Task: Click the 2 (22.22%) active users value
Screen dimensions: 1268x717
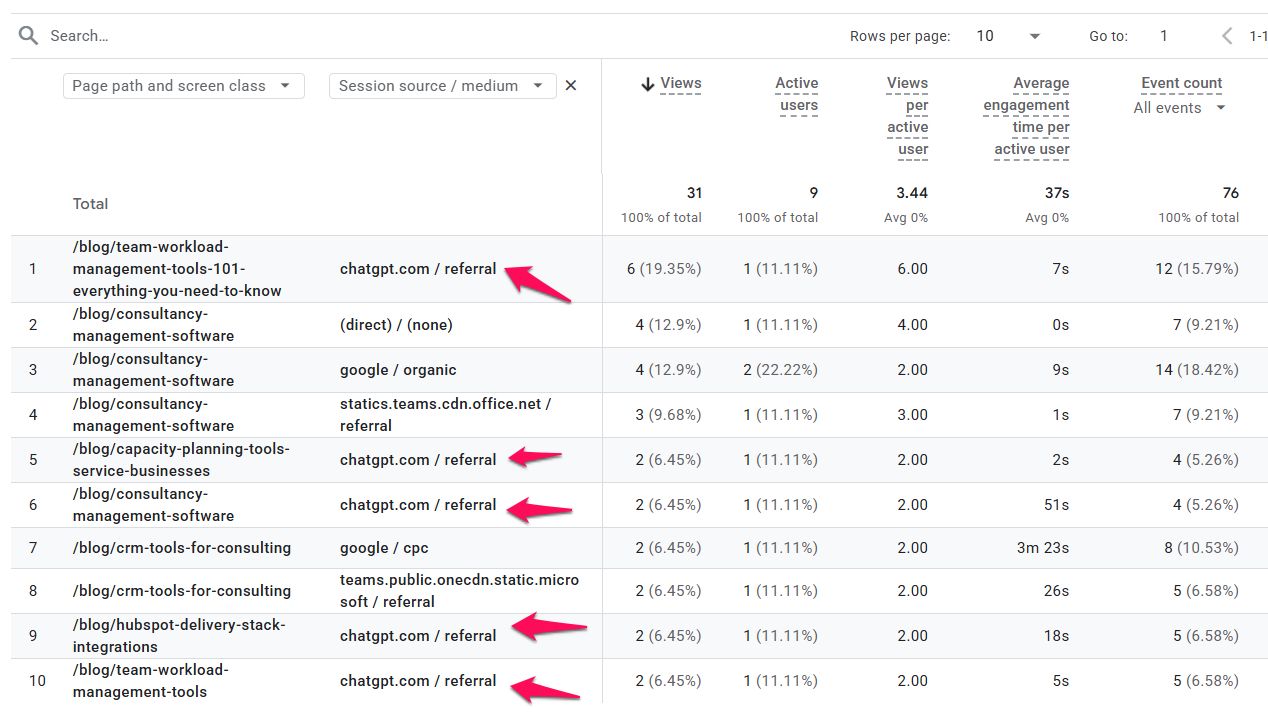Action: click(x=781, y=370)
